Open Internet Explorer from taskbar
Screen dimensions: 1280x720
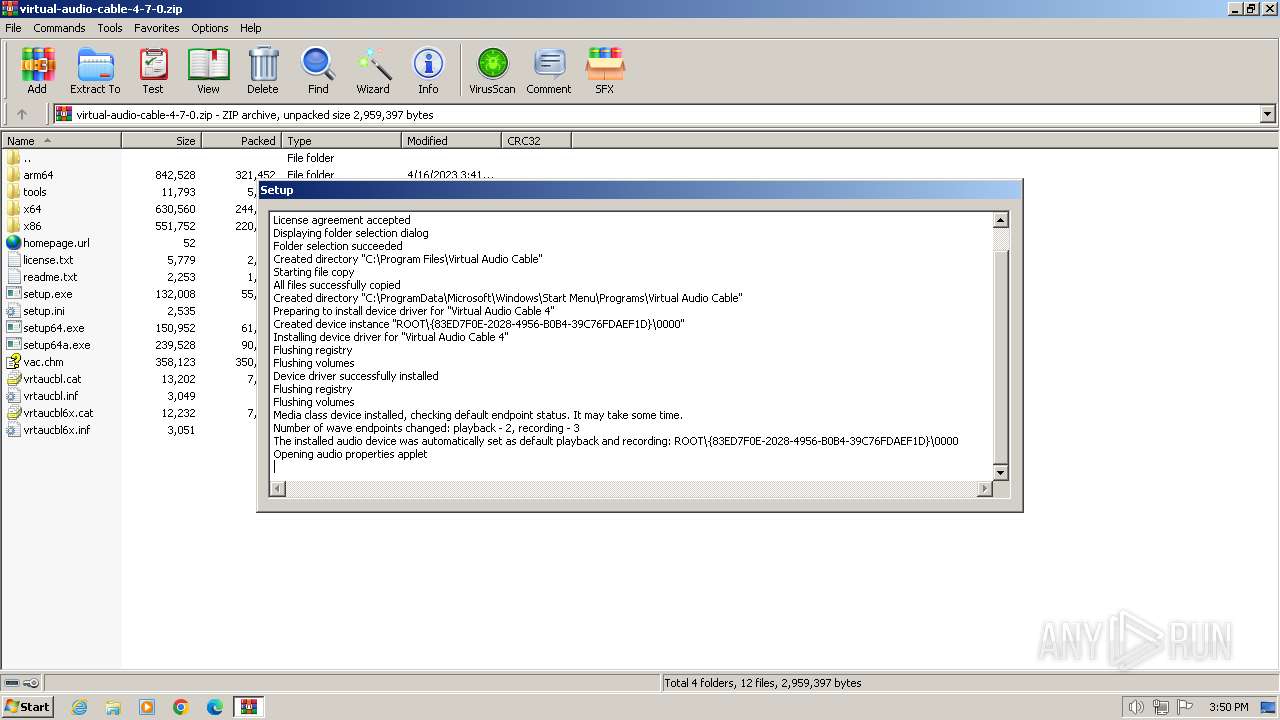[79, 707]
